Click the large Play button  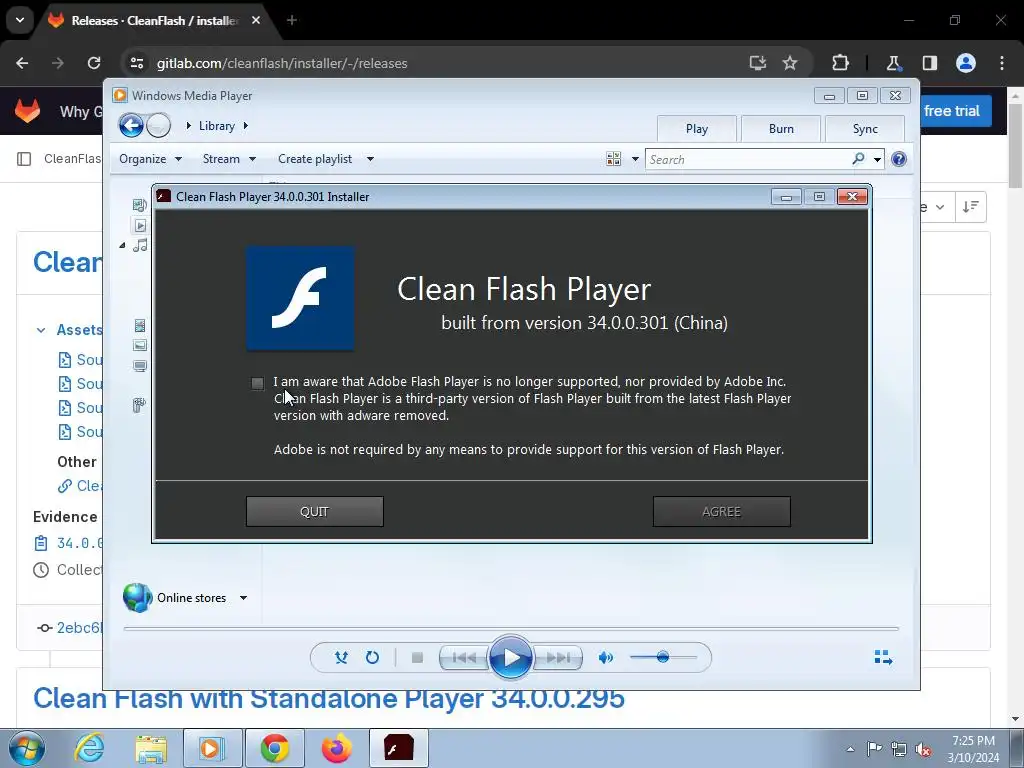click(x=511, y=658)
